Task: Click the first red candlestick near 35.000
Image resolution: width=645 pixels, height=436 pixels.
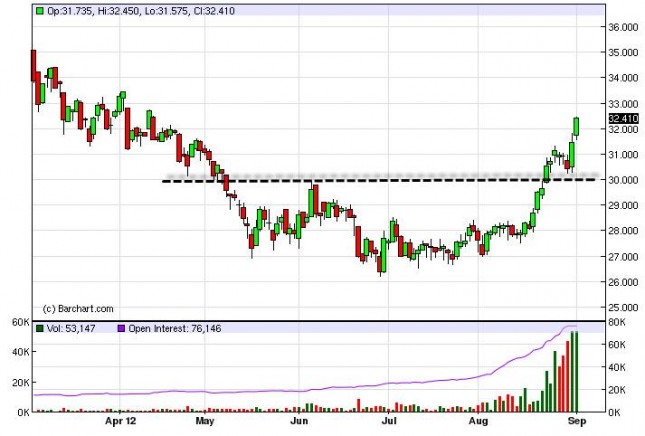Action: point(33,66)
